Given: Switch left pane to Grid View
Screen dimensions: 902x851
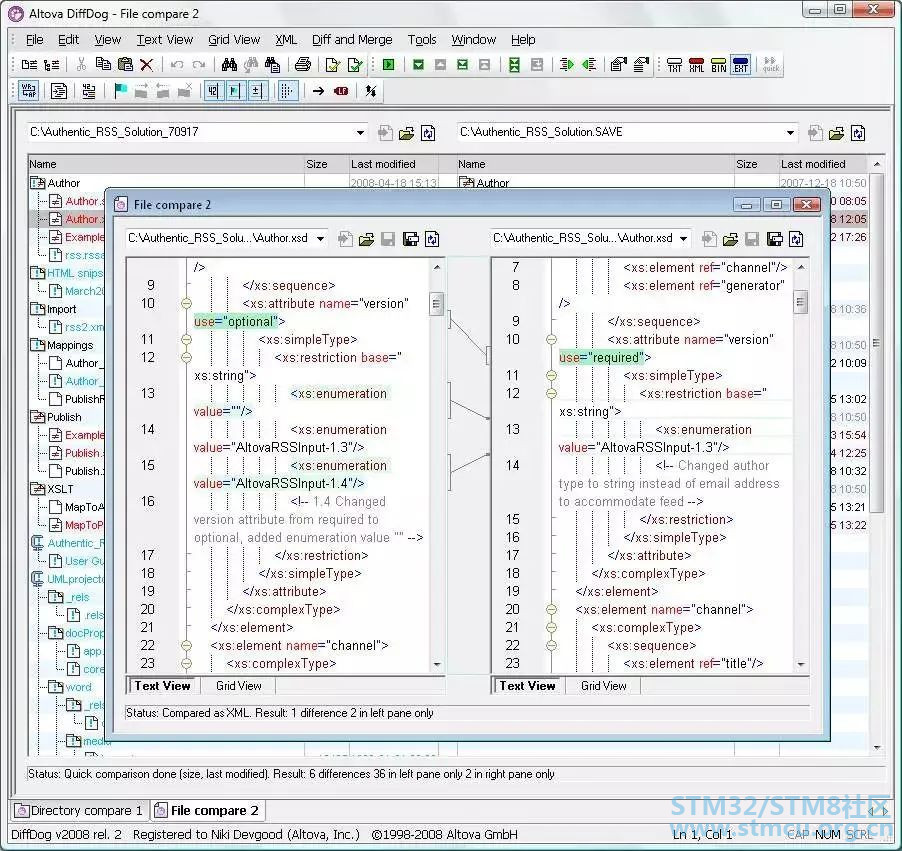Looking at the screenshot, I should click(238, 685).
